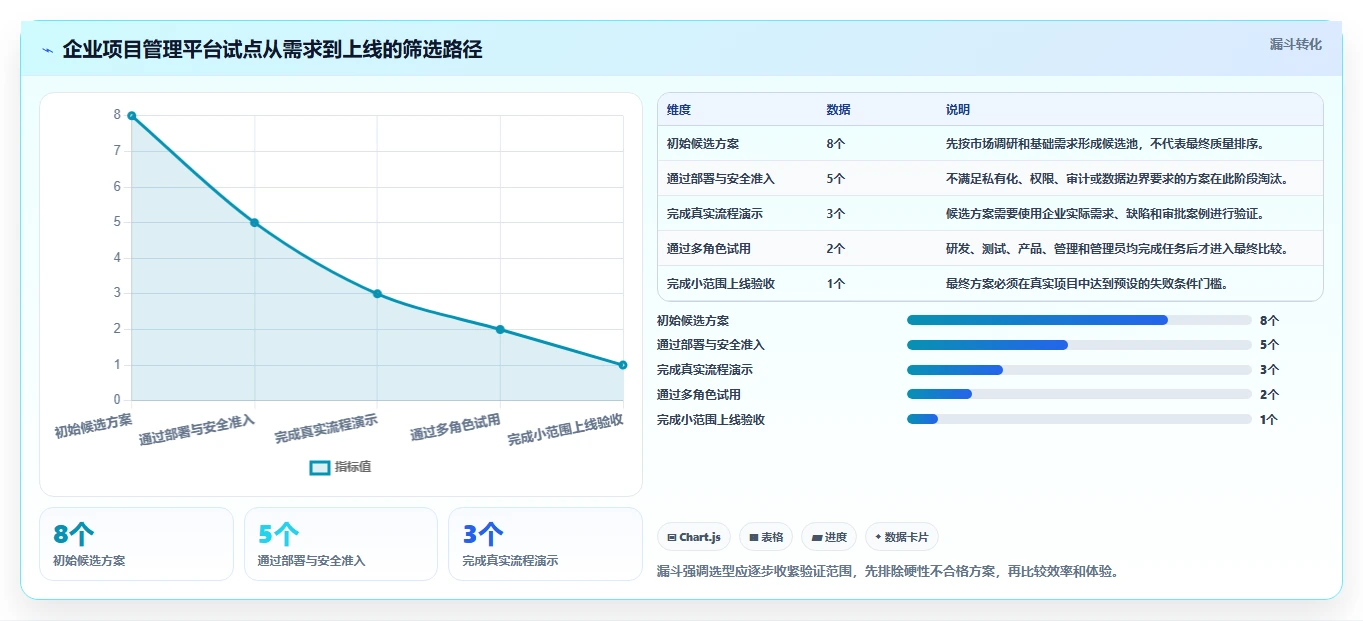Image resolution: width=1363 pixels, height=621 pixels.
Task: Click the 完成真实流程演示 table row name
Action: pyautogui.click(x=715, y=214)
